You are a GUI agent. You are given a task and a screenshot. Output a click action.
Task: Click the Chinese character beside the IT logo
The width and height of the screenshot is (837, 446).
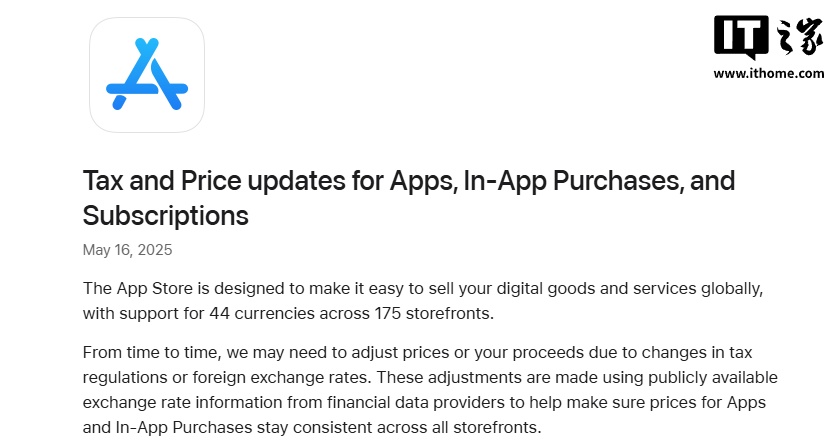pyautogui.click(x=797, y=40)
